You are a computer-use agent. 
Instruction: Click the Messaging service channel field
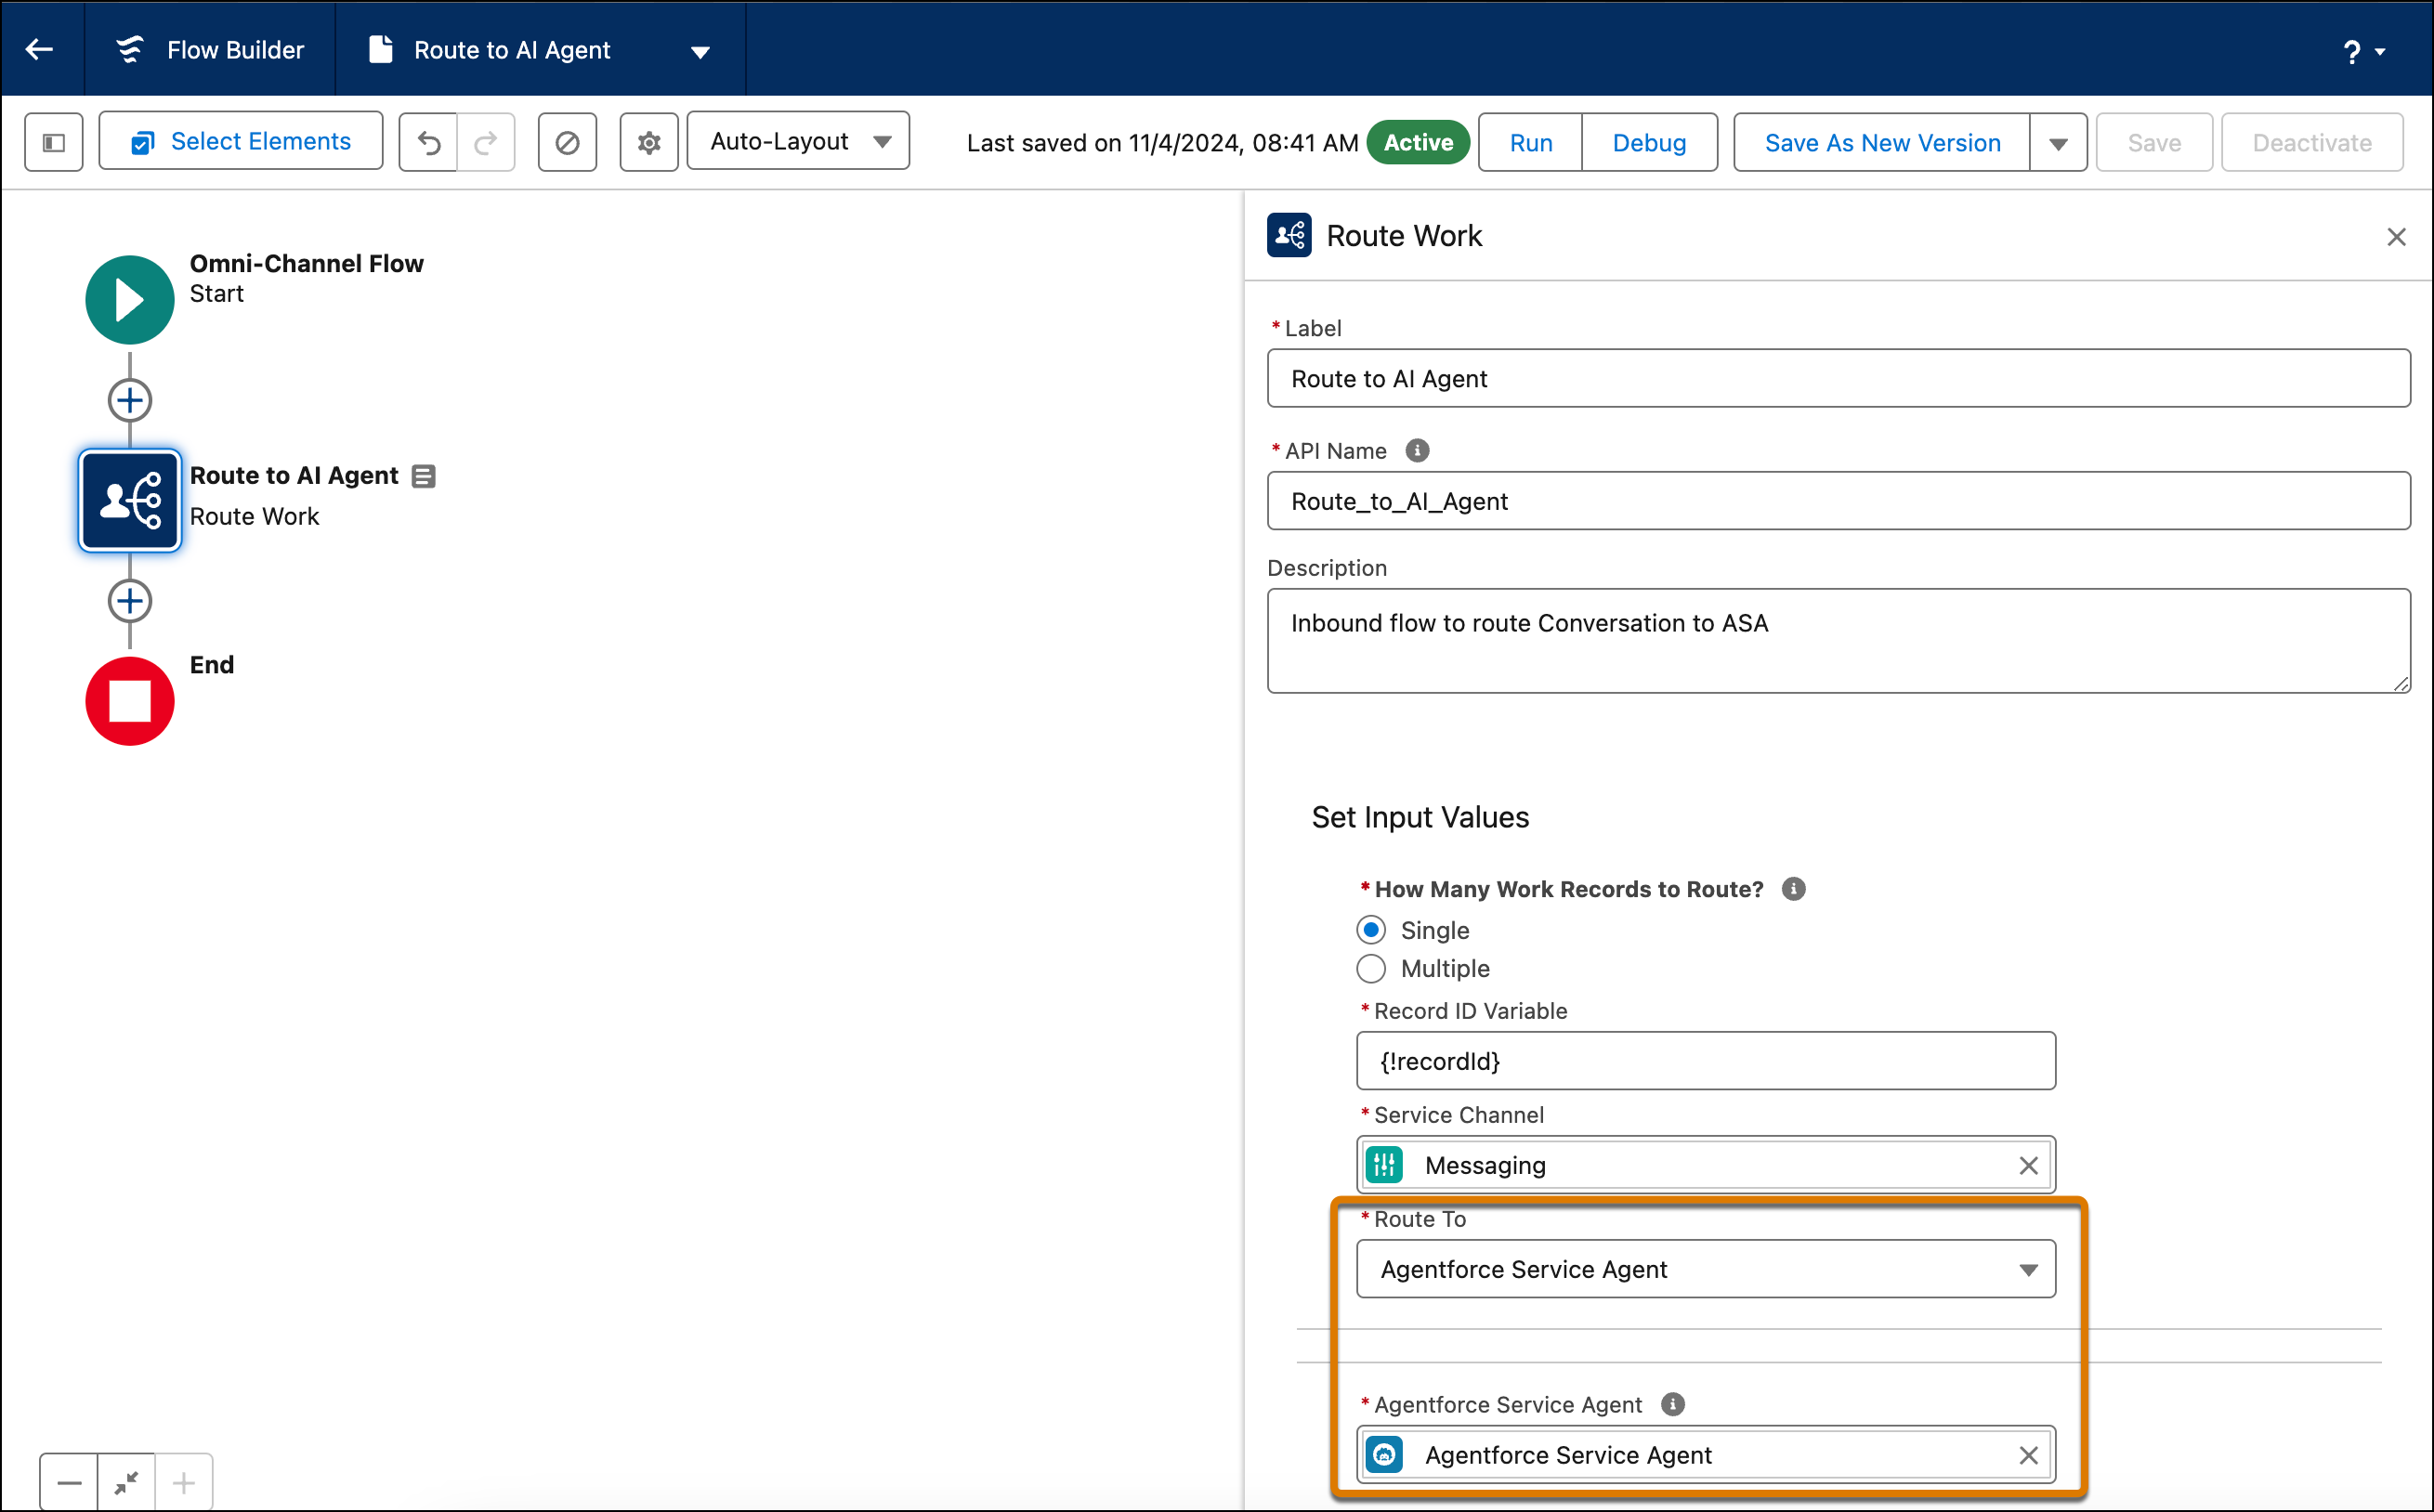tap(1706, 1165)
